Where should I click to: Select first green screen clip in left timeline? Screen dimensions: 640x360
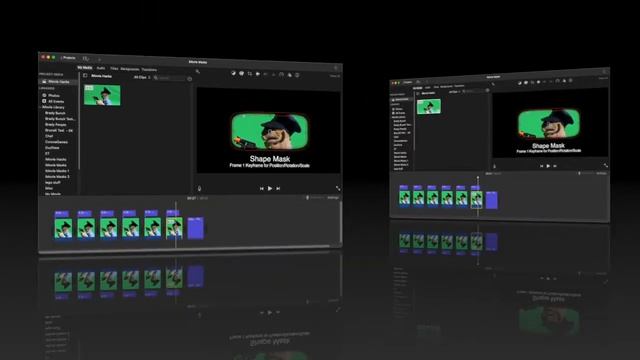(x=63, y=228)
